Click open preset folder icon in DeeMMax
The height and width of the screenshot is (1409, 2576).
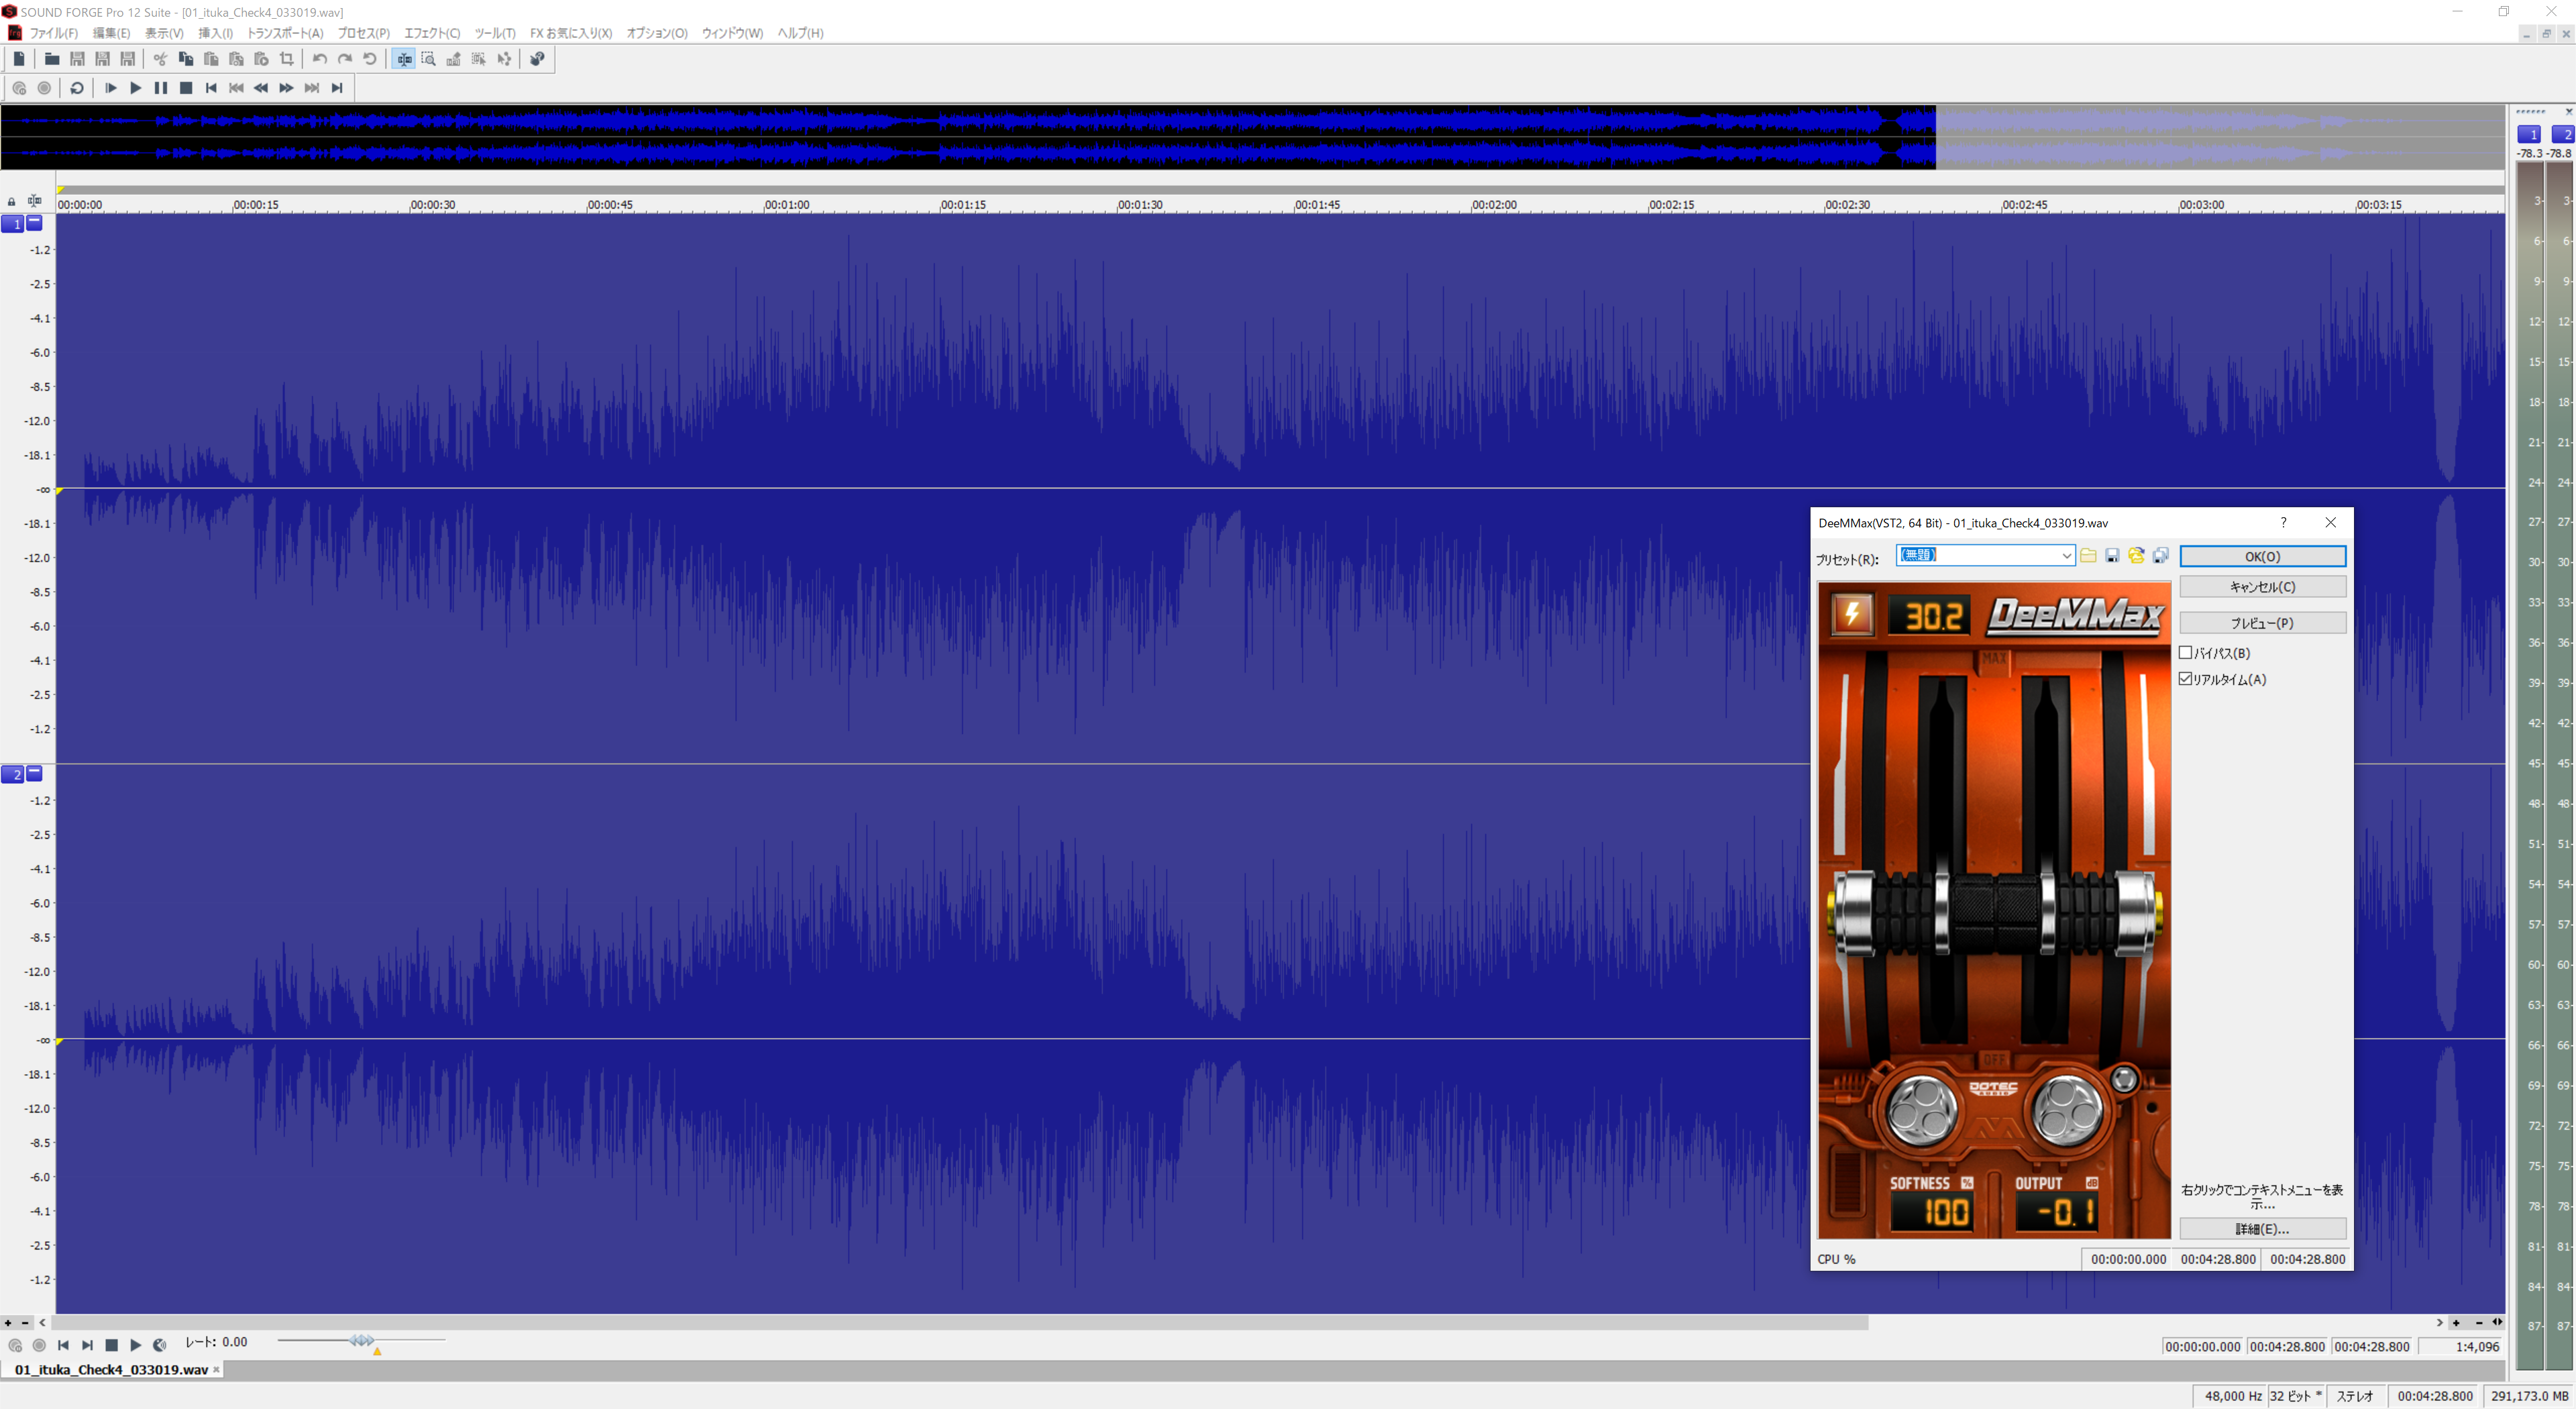pyautogui.click(x=2088, y=556)
